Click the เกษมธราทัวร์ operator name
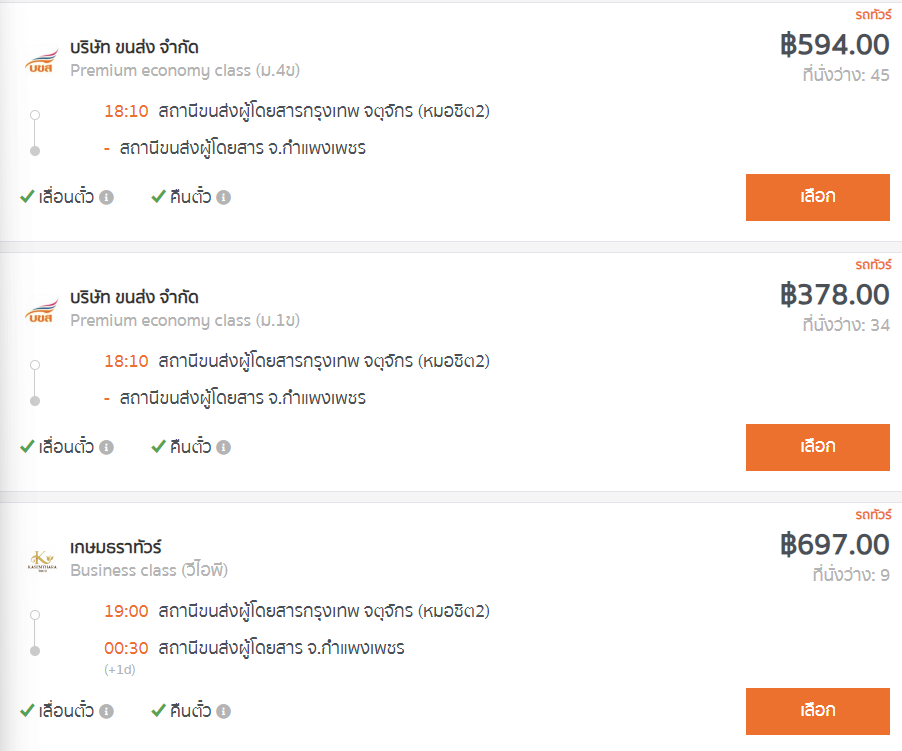Viewport: 902px width, 751px height. pos(116,547)
